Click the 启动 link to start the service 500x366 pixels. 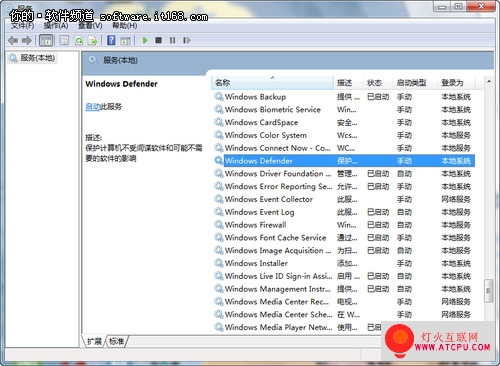[92, 107]
